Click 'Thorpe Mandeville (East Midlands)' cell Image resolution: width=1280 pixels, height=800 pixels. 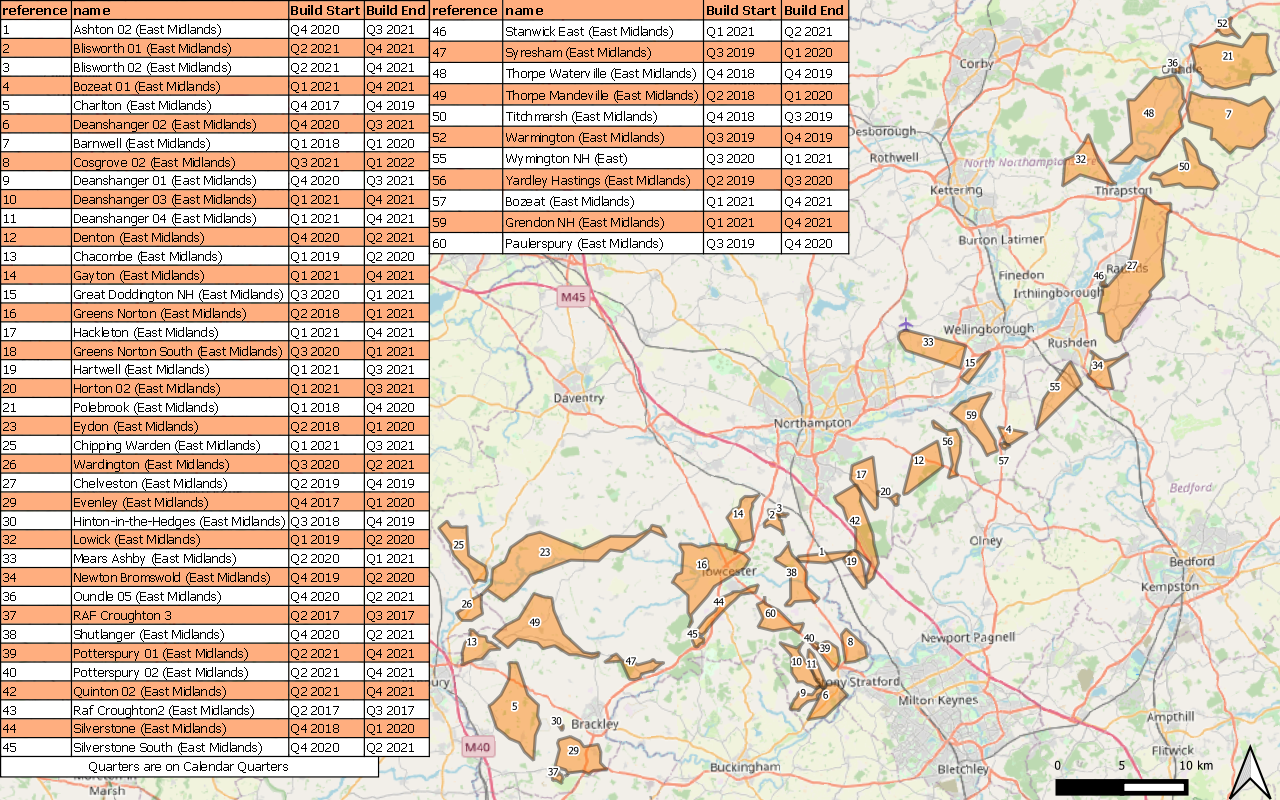tap(602, 95)
